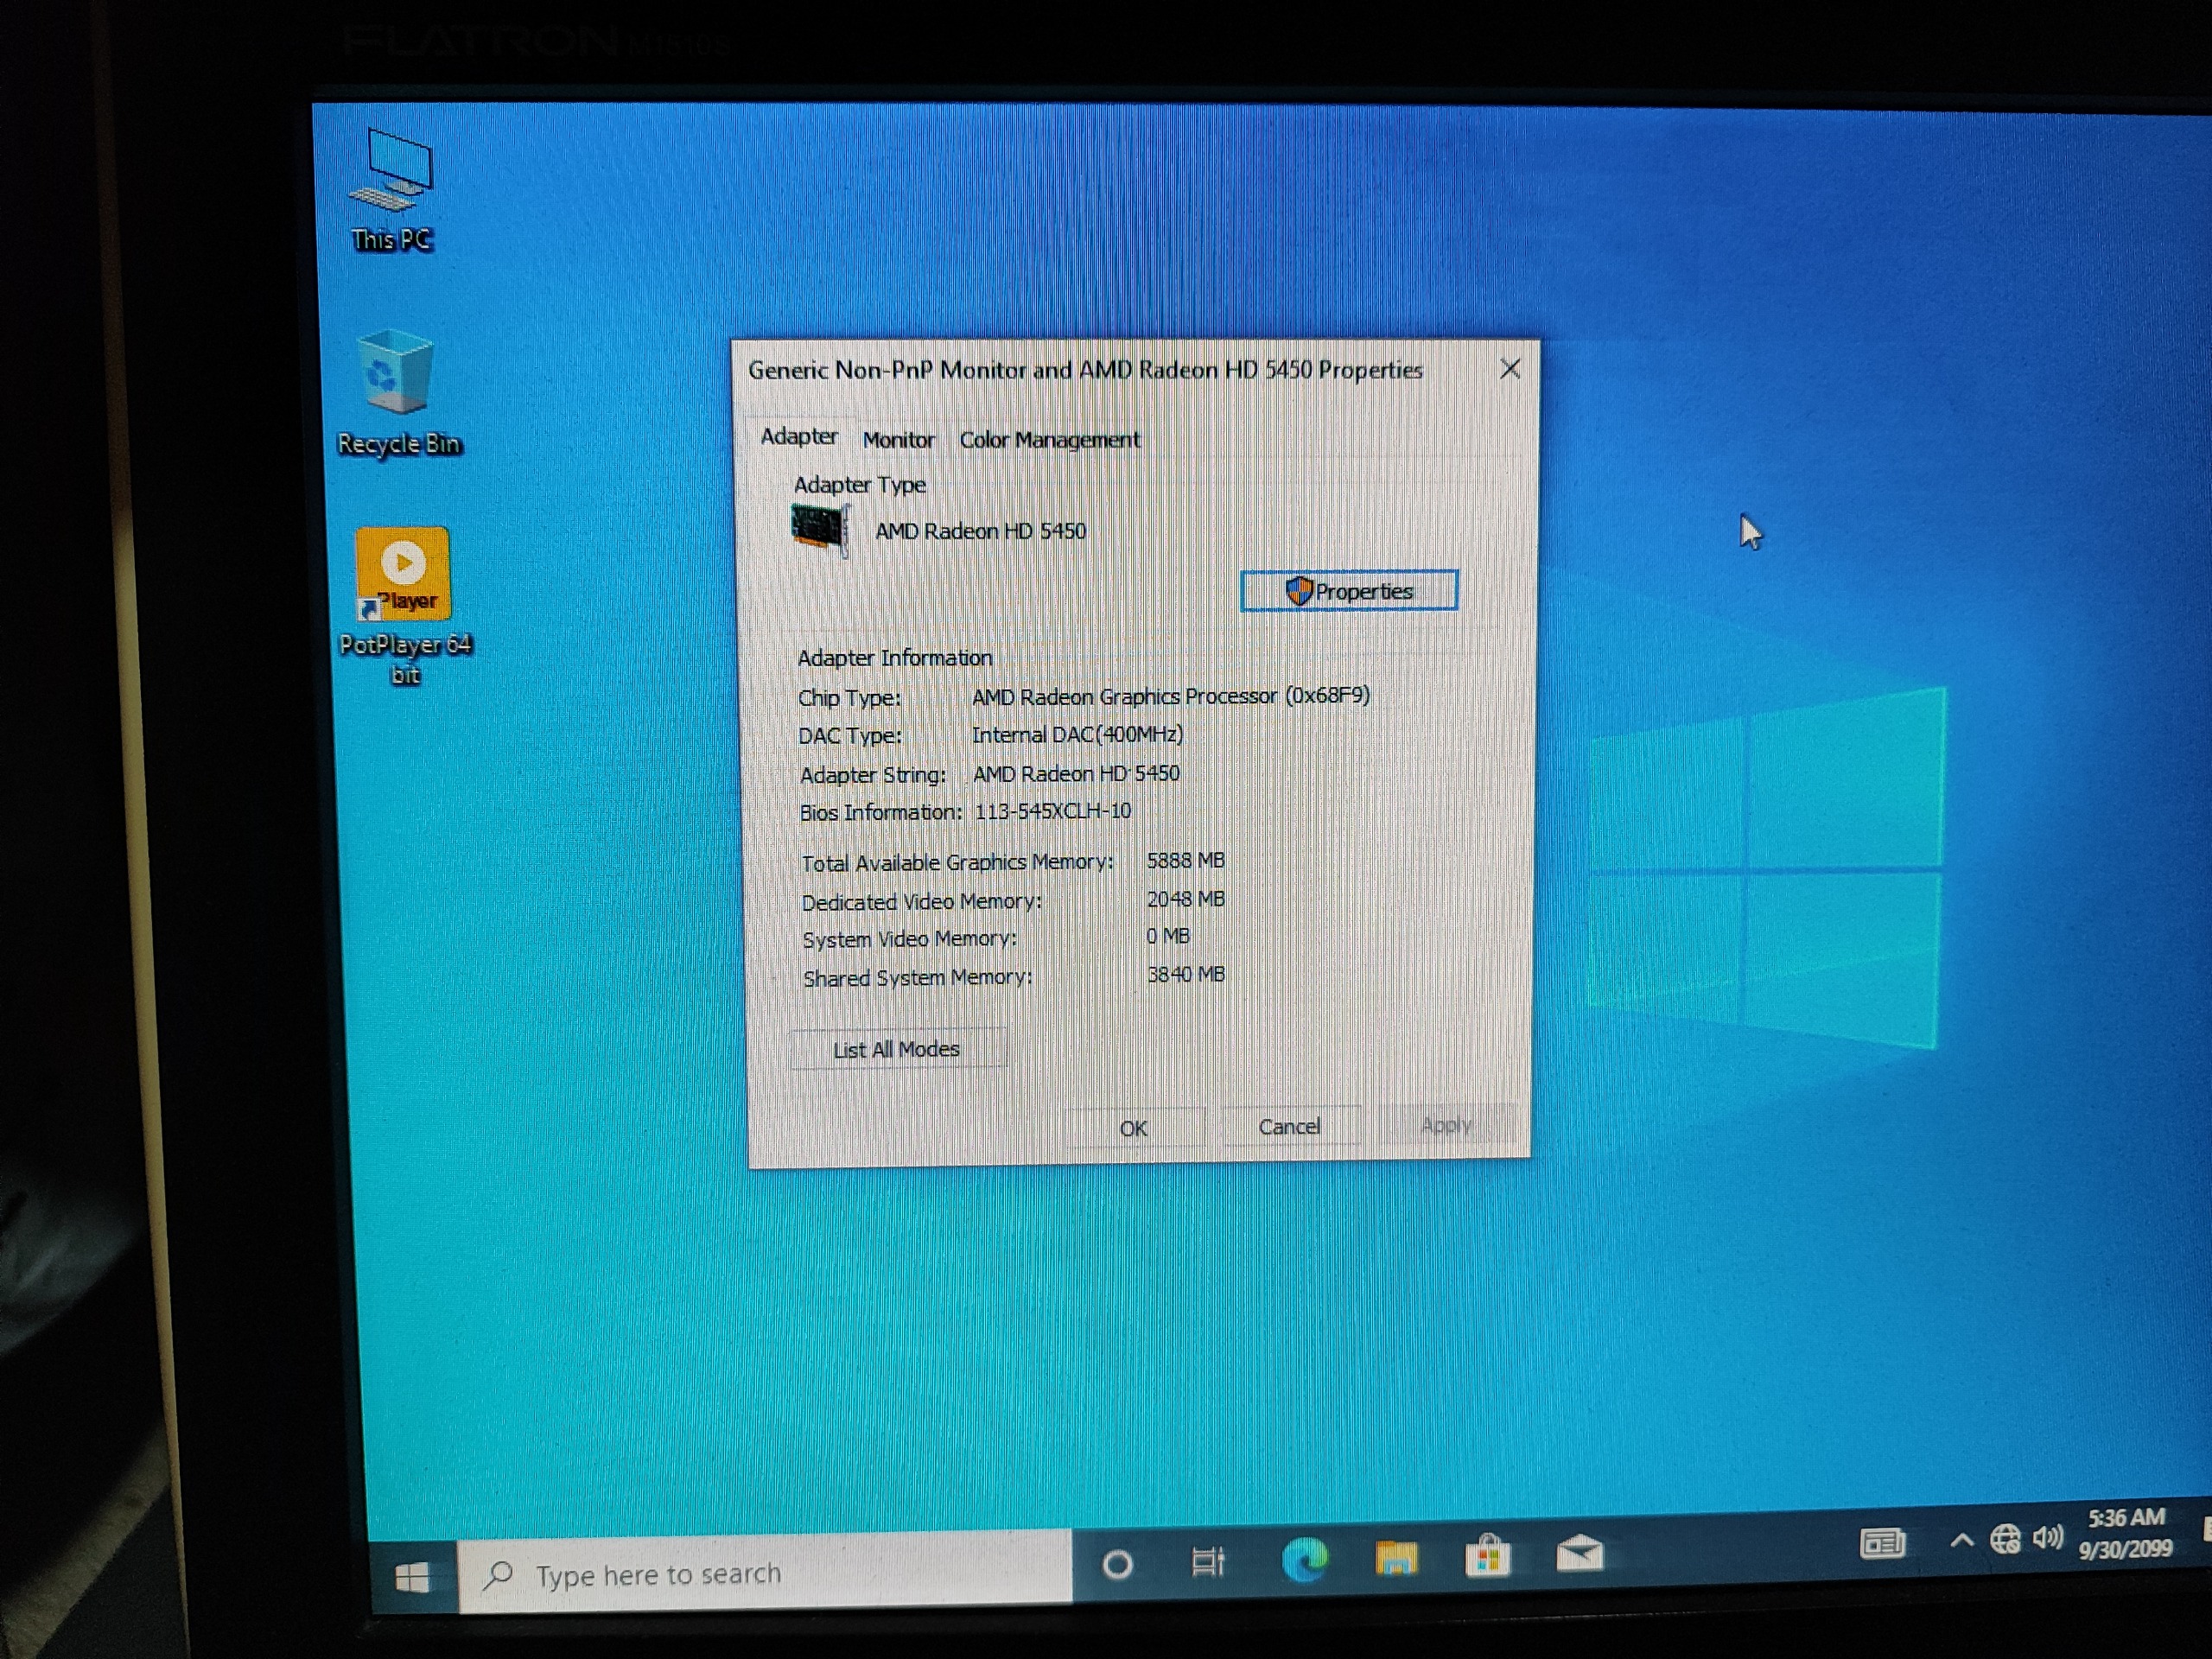Select the Recycle Bin desktop icon
The height and width of the screenshot is (1659, 2212).
398,393
